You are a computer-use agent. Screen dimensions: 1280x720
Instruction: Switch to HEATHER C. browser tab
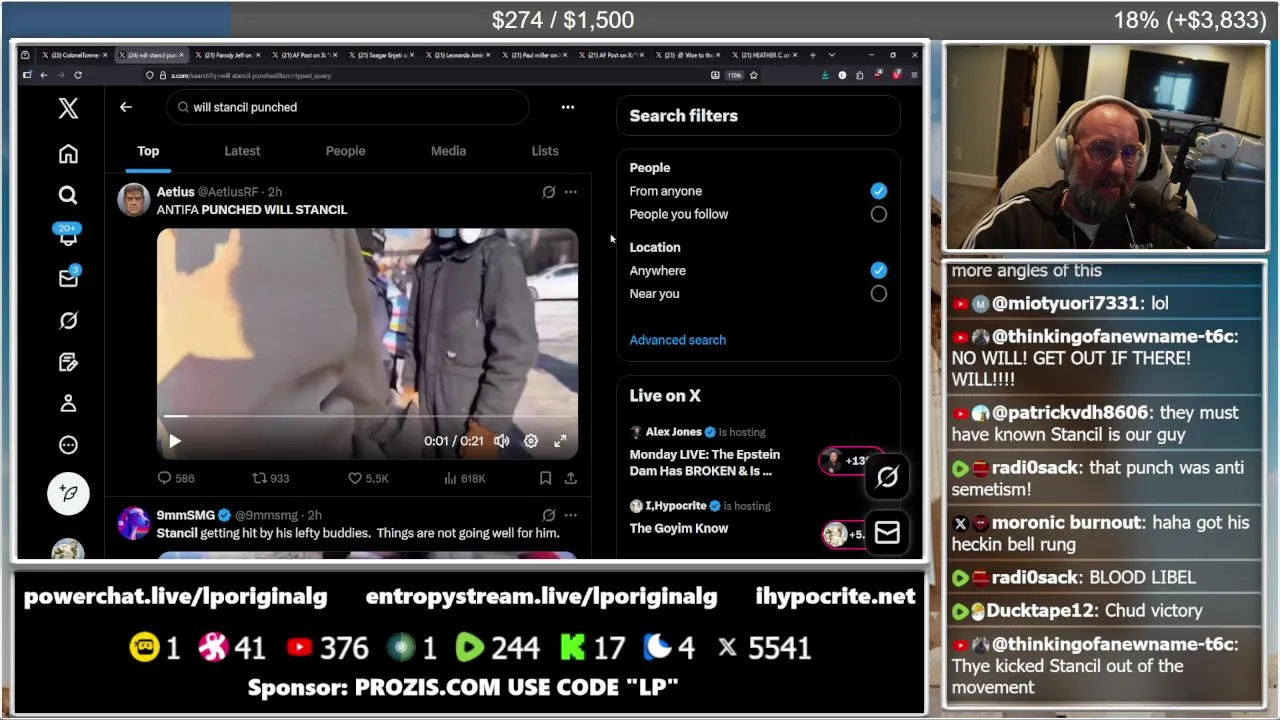pos(763,55)
